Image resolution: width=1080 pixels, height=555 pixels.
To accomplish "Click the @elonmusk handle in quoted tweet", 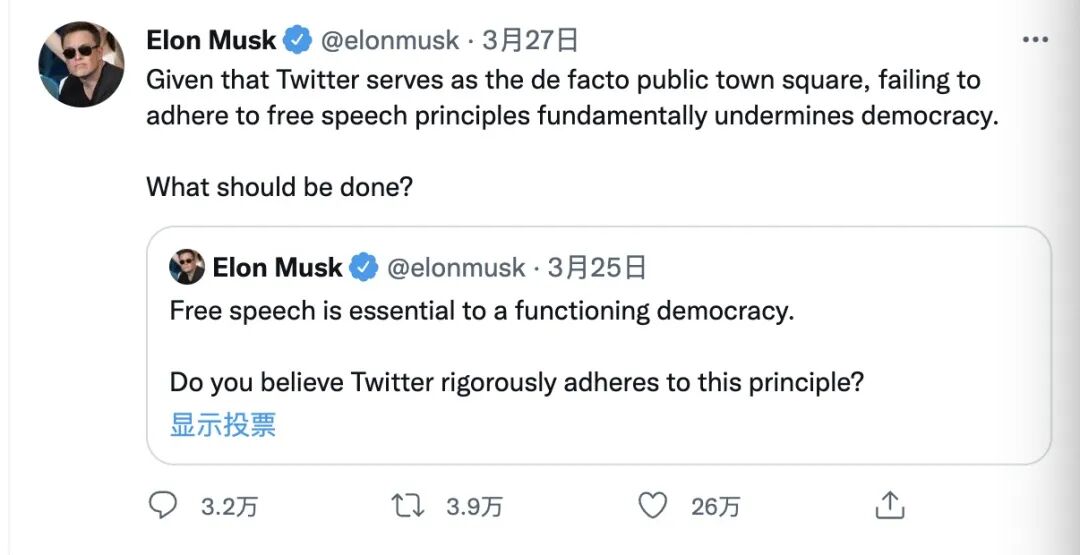I will pyautogui.click(x=455, y=268).
